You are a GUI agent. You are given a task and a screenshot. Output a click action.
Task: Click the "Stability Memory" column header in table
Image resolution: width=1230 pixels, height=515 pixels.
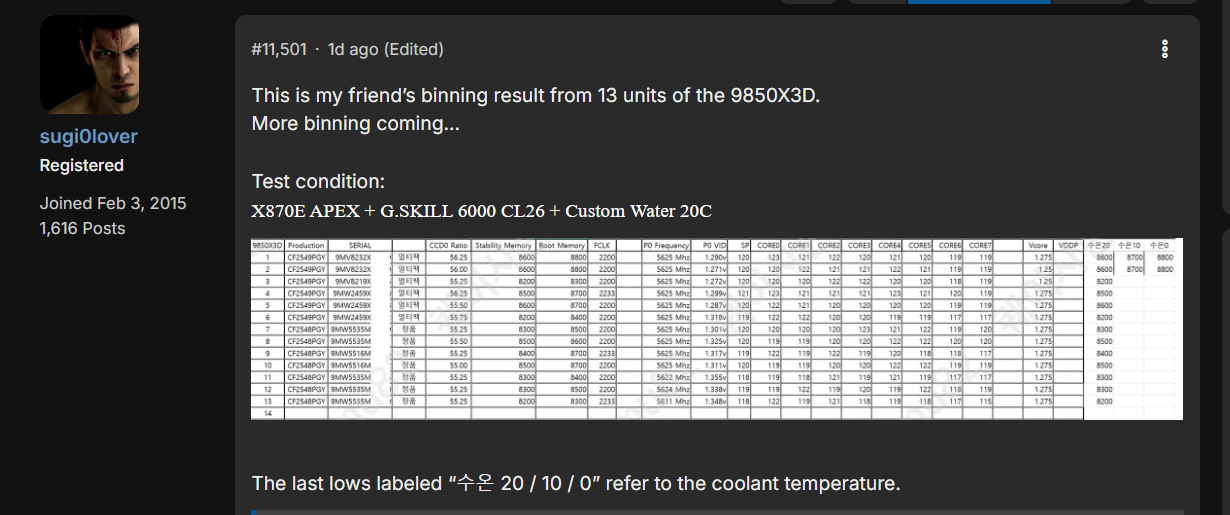point(503,245)
